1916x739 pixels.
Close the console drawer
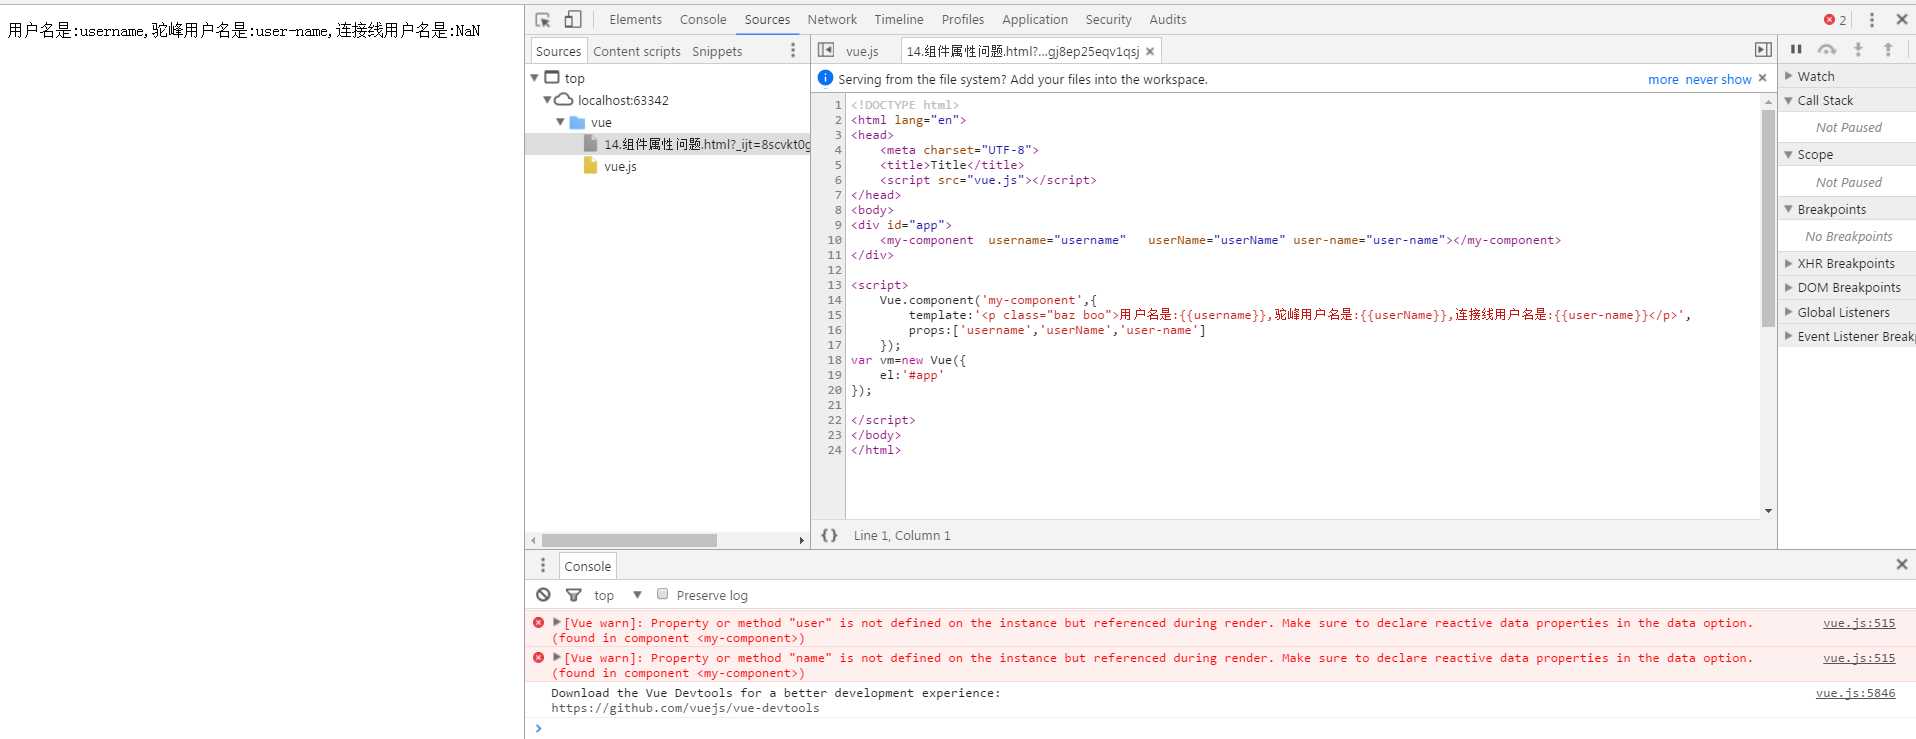tap(1902, 564)
